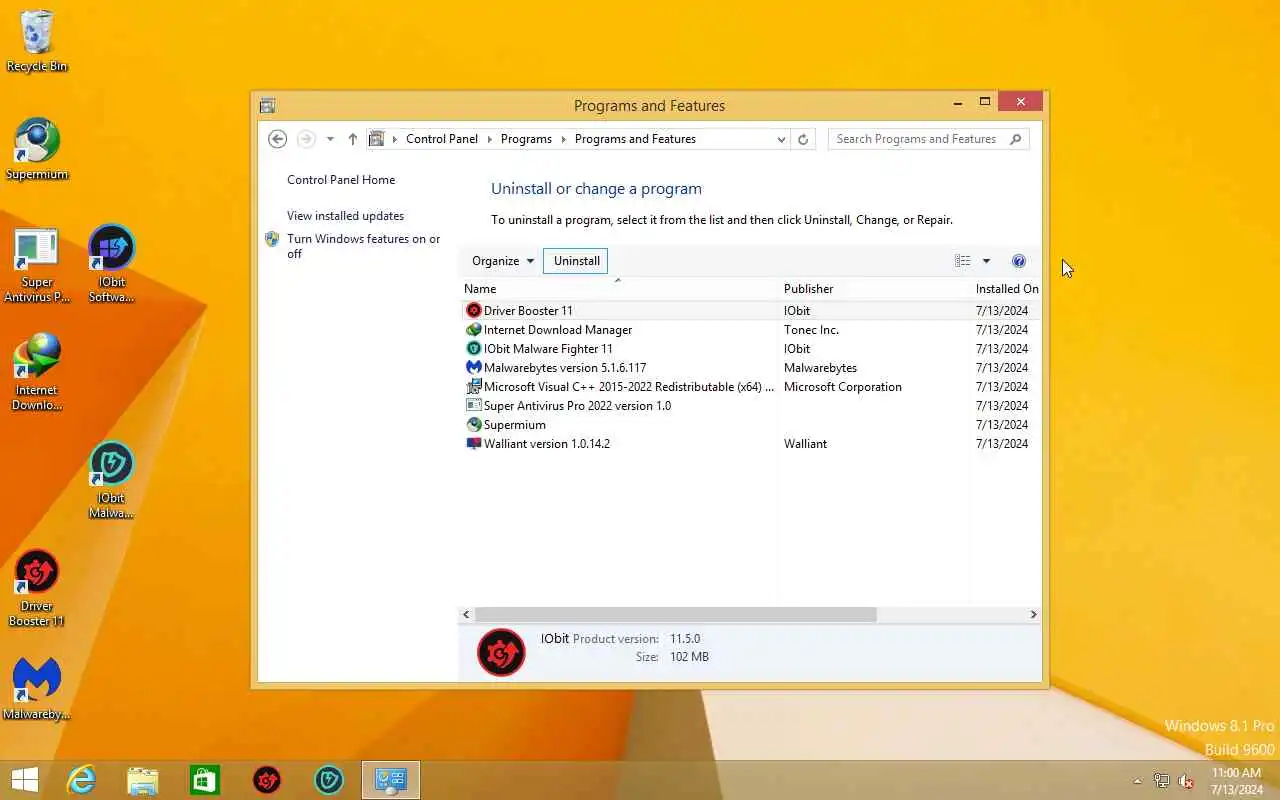Open IObit Malware Fighter taskbar icon

tap(329, 780)
